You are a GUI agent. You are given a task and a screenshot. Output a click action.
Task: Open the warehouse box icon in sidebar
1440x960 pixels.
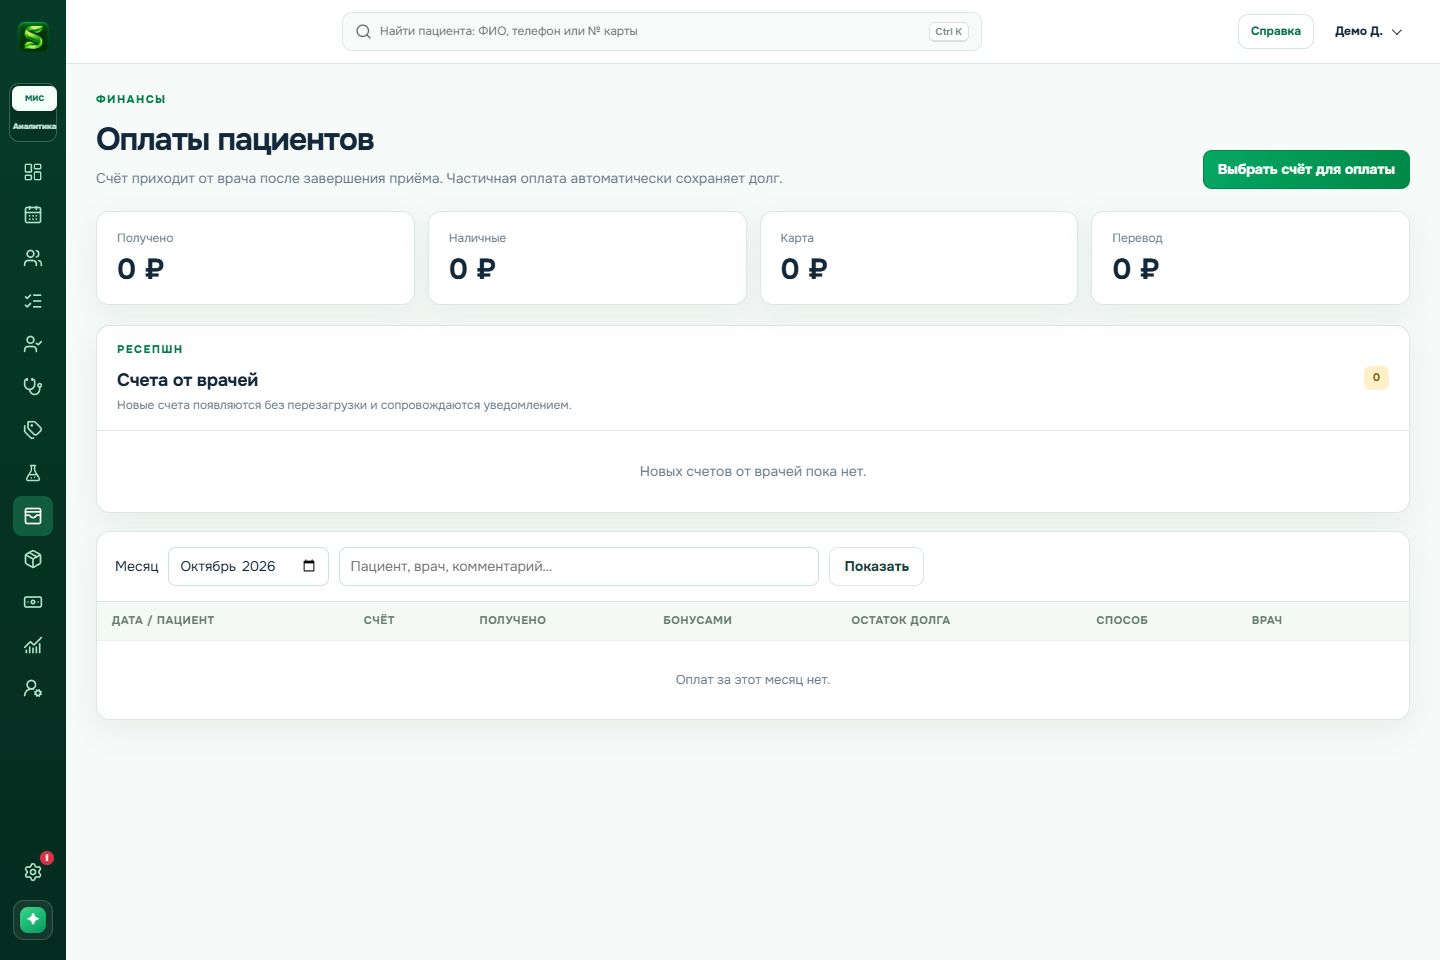(x=33, y=559)
